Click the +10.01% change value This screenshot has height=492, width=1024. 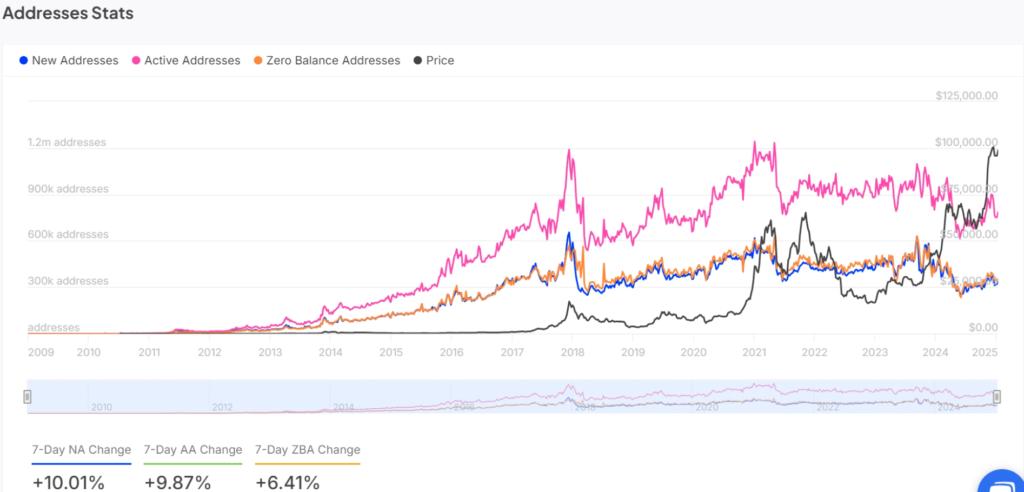pyautogui.click(x=69, y=482)
